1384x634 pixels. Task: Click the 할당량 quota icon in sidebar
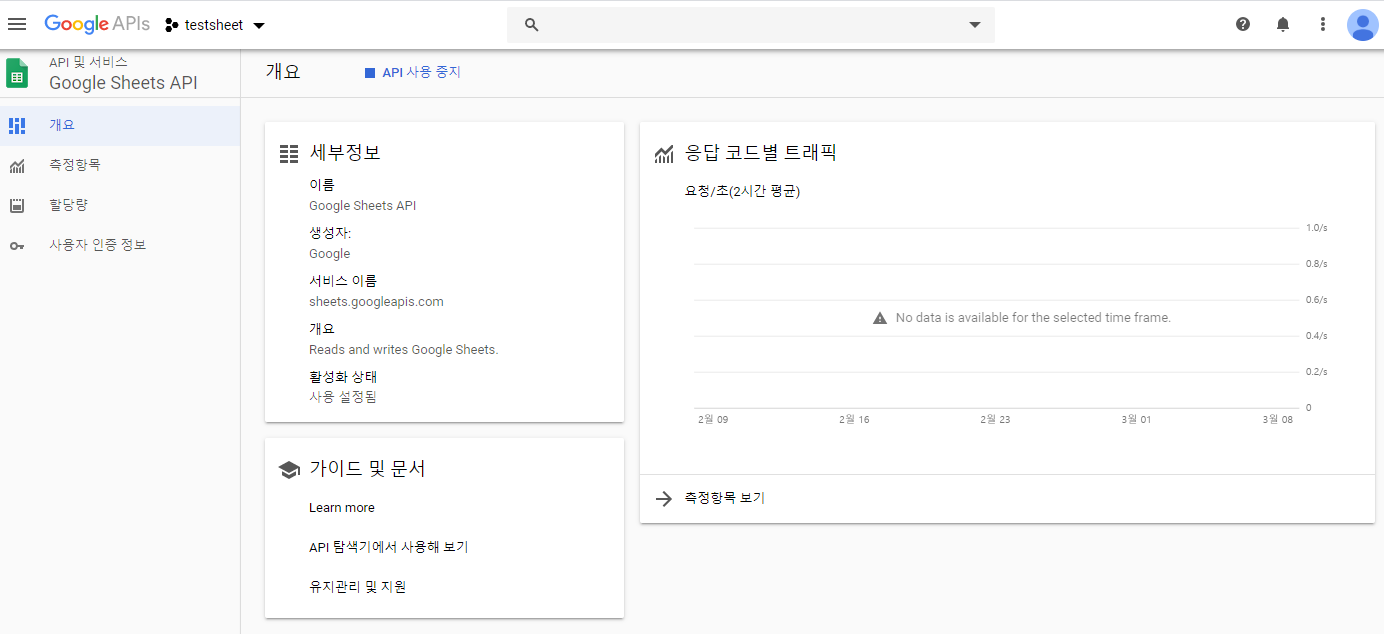(x=17, y=206)
